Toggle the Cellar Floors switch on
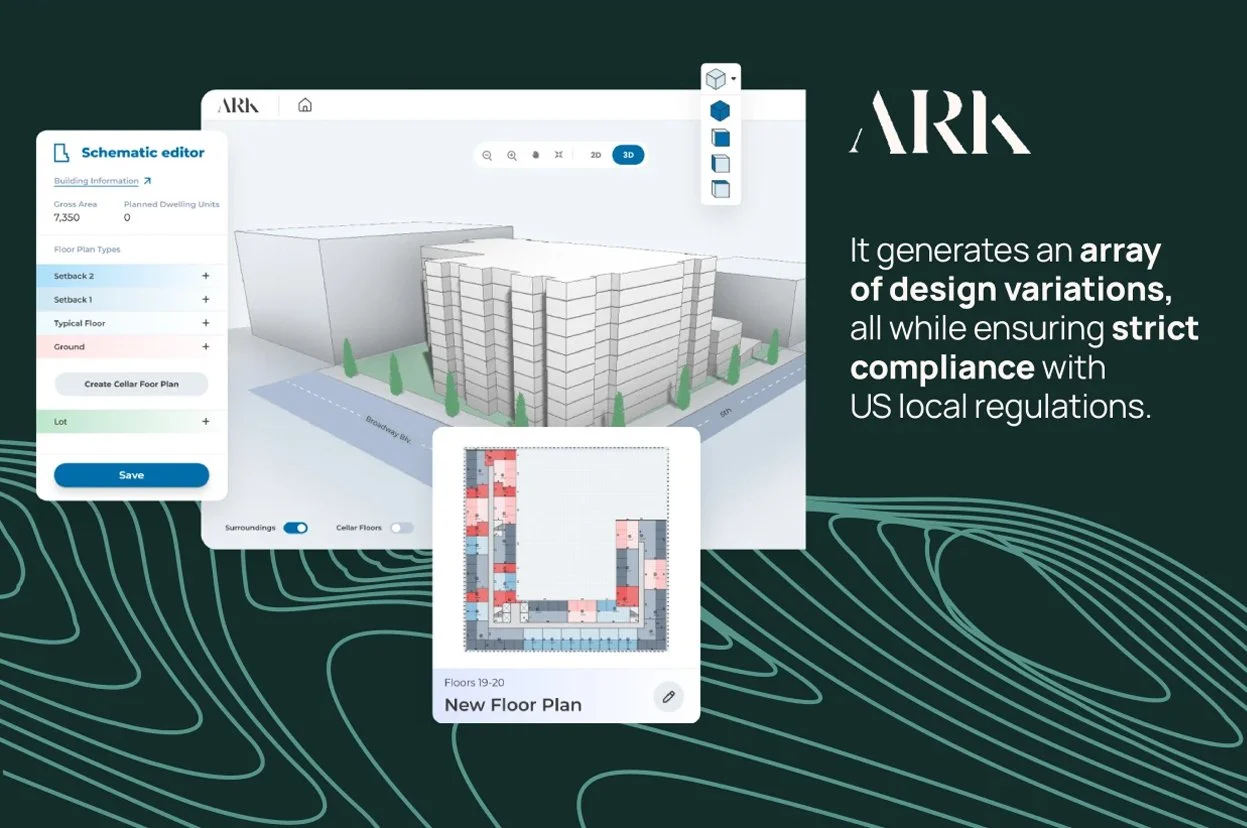This screenshot has width=1247, height=828. pyautogui.click(x=401, y=527)
